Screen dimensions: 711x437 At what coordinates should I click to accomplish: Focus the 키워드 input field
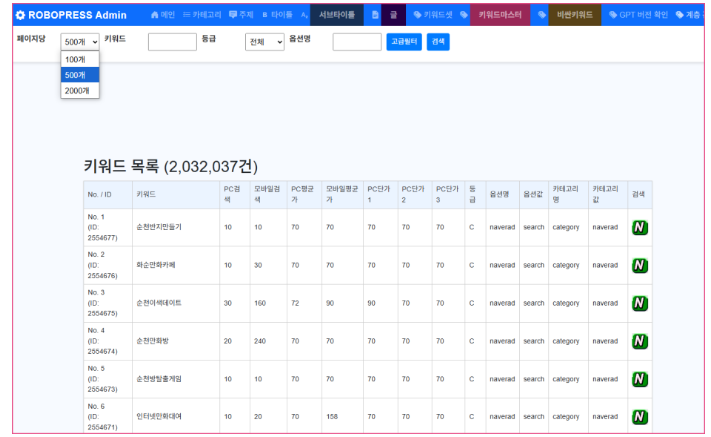(172, 42)
